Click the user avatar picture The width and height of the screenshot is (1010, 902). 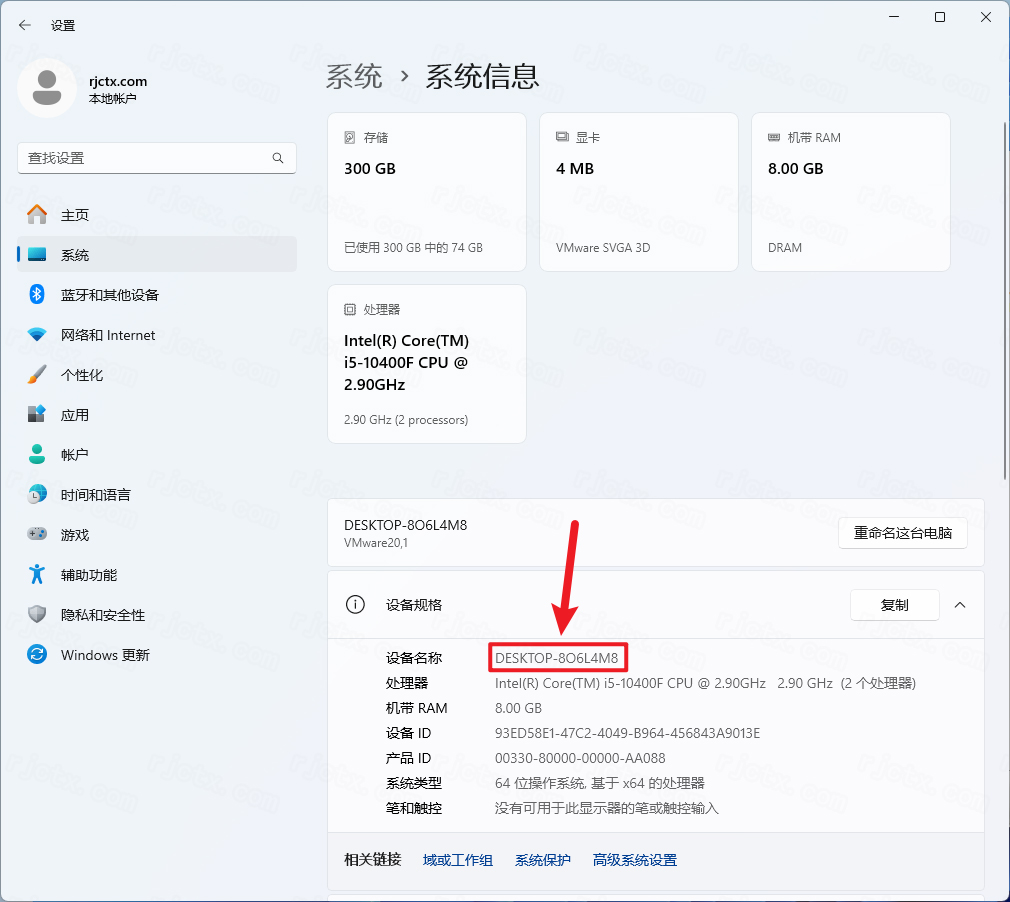pyautogui.click(x=47, y=88)
